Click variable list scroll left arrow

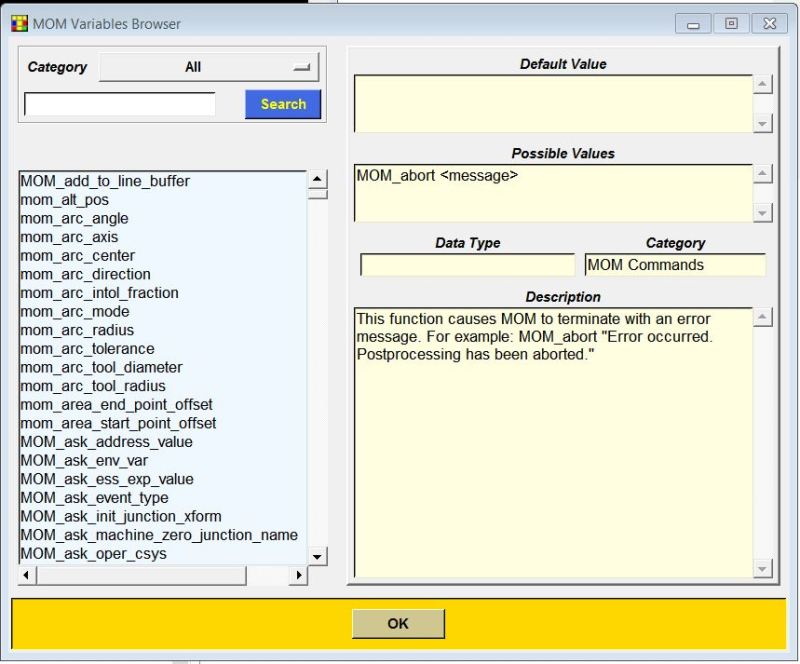point(27,575)
